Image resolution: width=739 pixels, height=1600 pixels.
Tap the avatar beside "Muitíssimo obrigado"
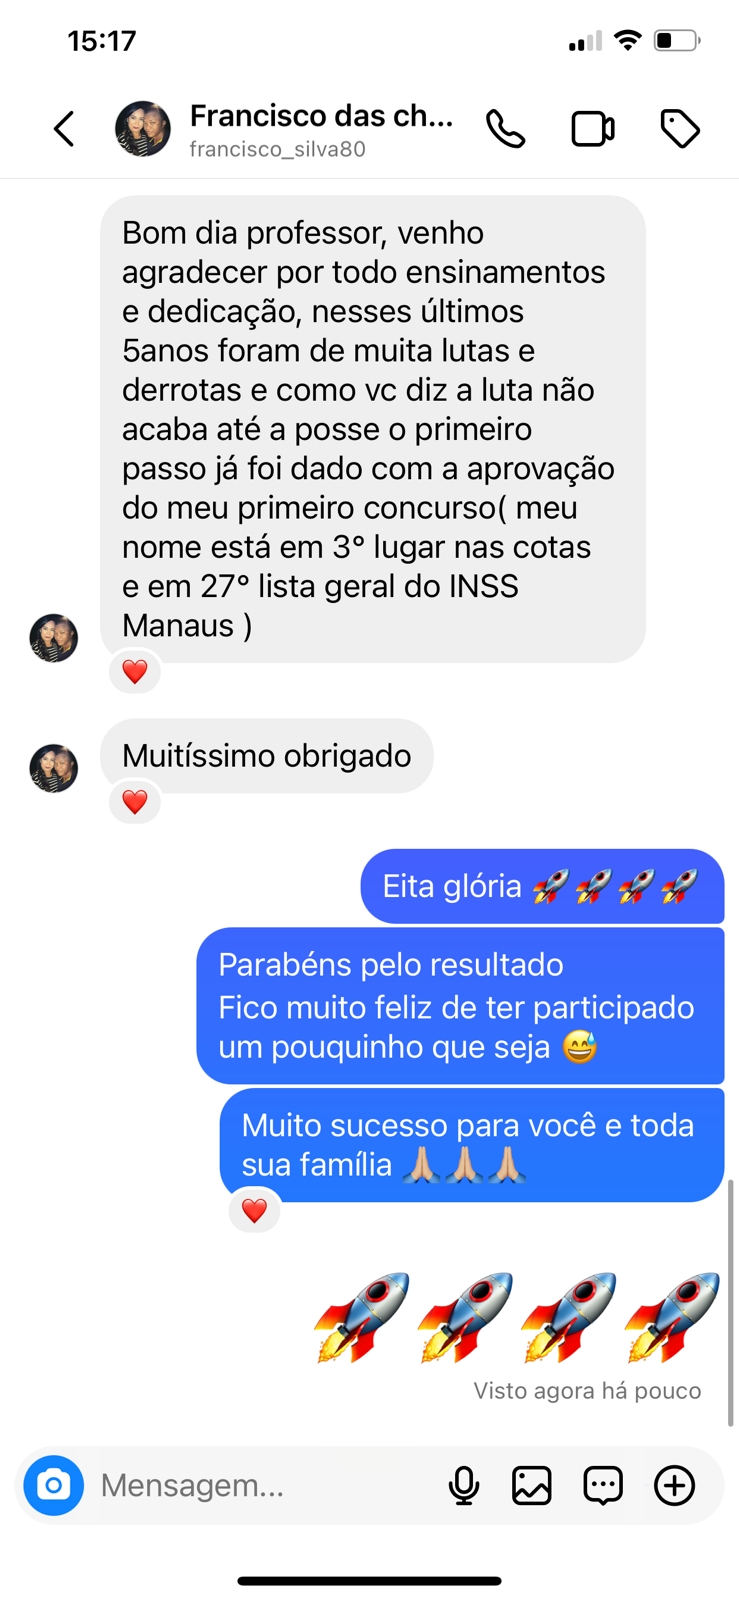tap(54, 768)
